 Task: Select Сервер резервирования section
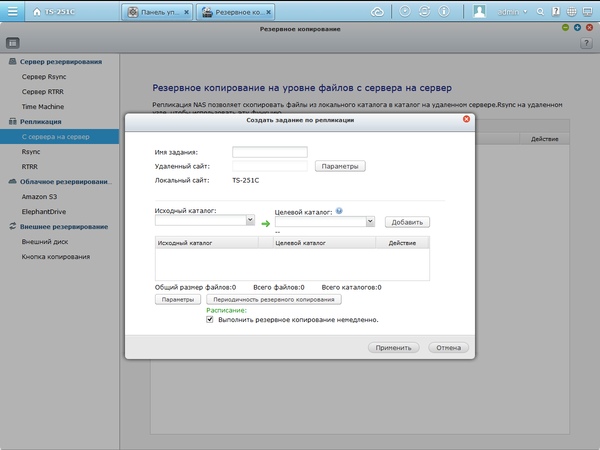click(61, 62)
